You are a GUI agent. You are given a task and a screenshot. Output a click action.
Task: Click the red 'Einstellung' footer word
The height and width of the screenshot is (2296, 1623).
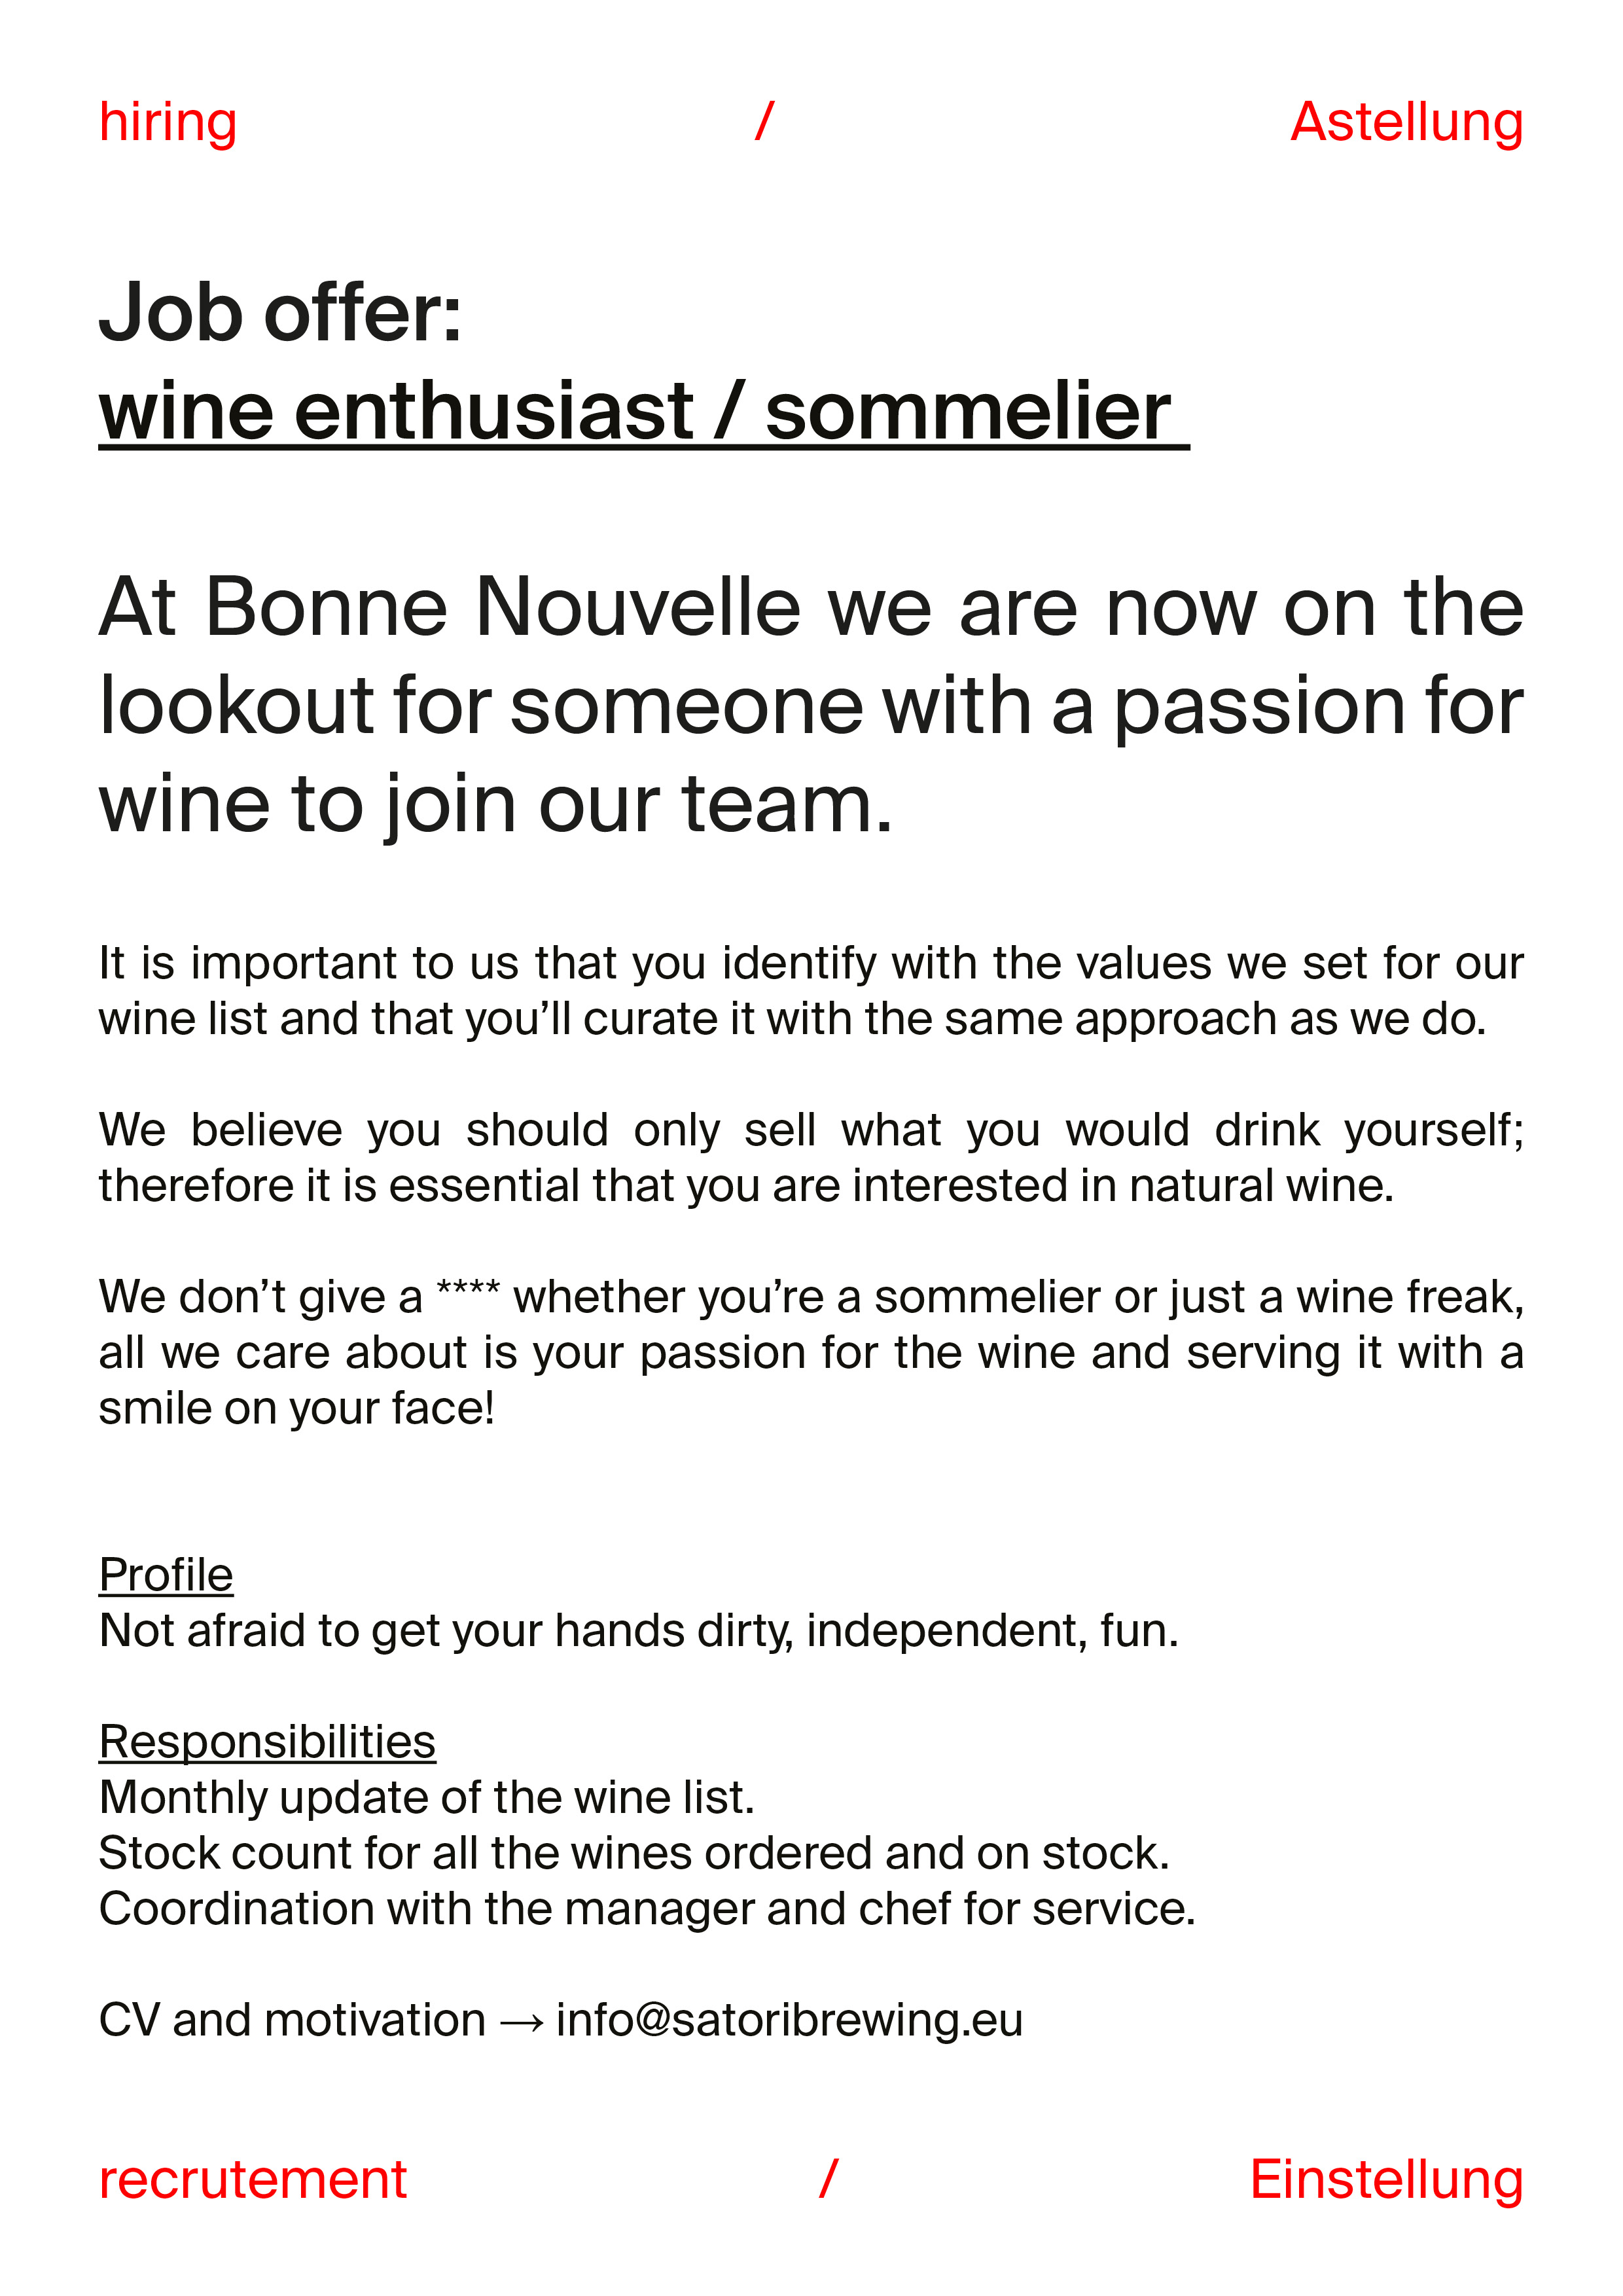coord(1387,2180)
